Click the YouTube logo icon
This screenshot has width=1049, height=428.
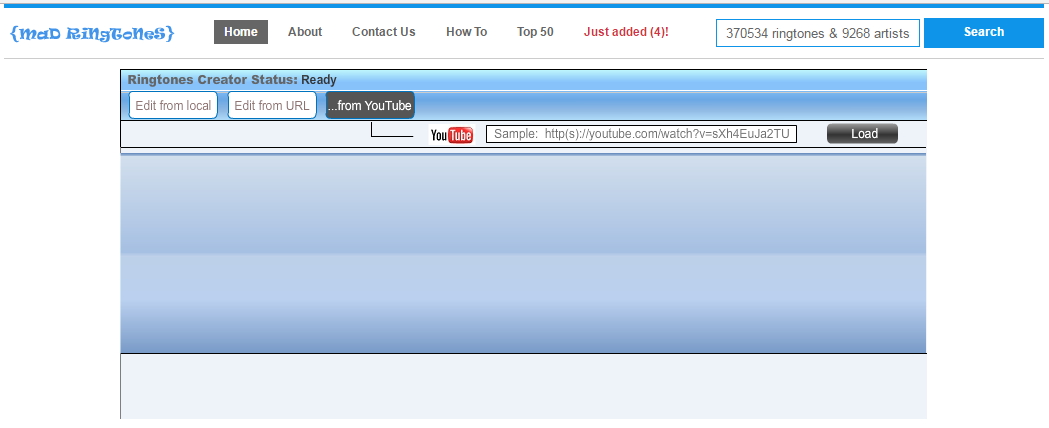(451, 135)
